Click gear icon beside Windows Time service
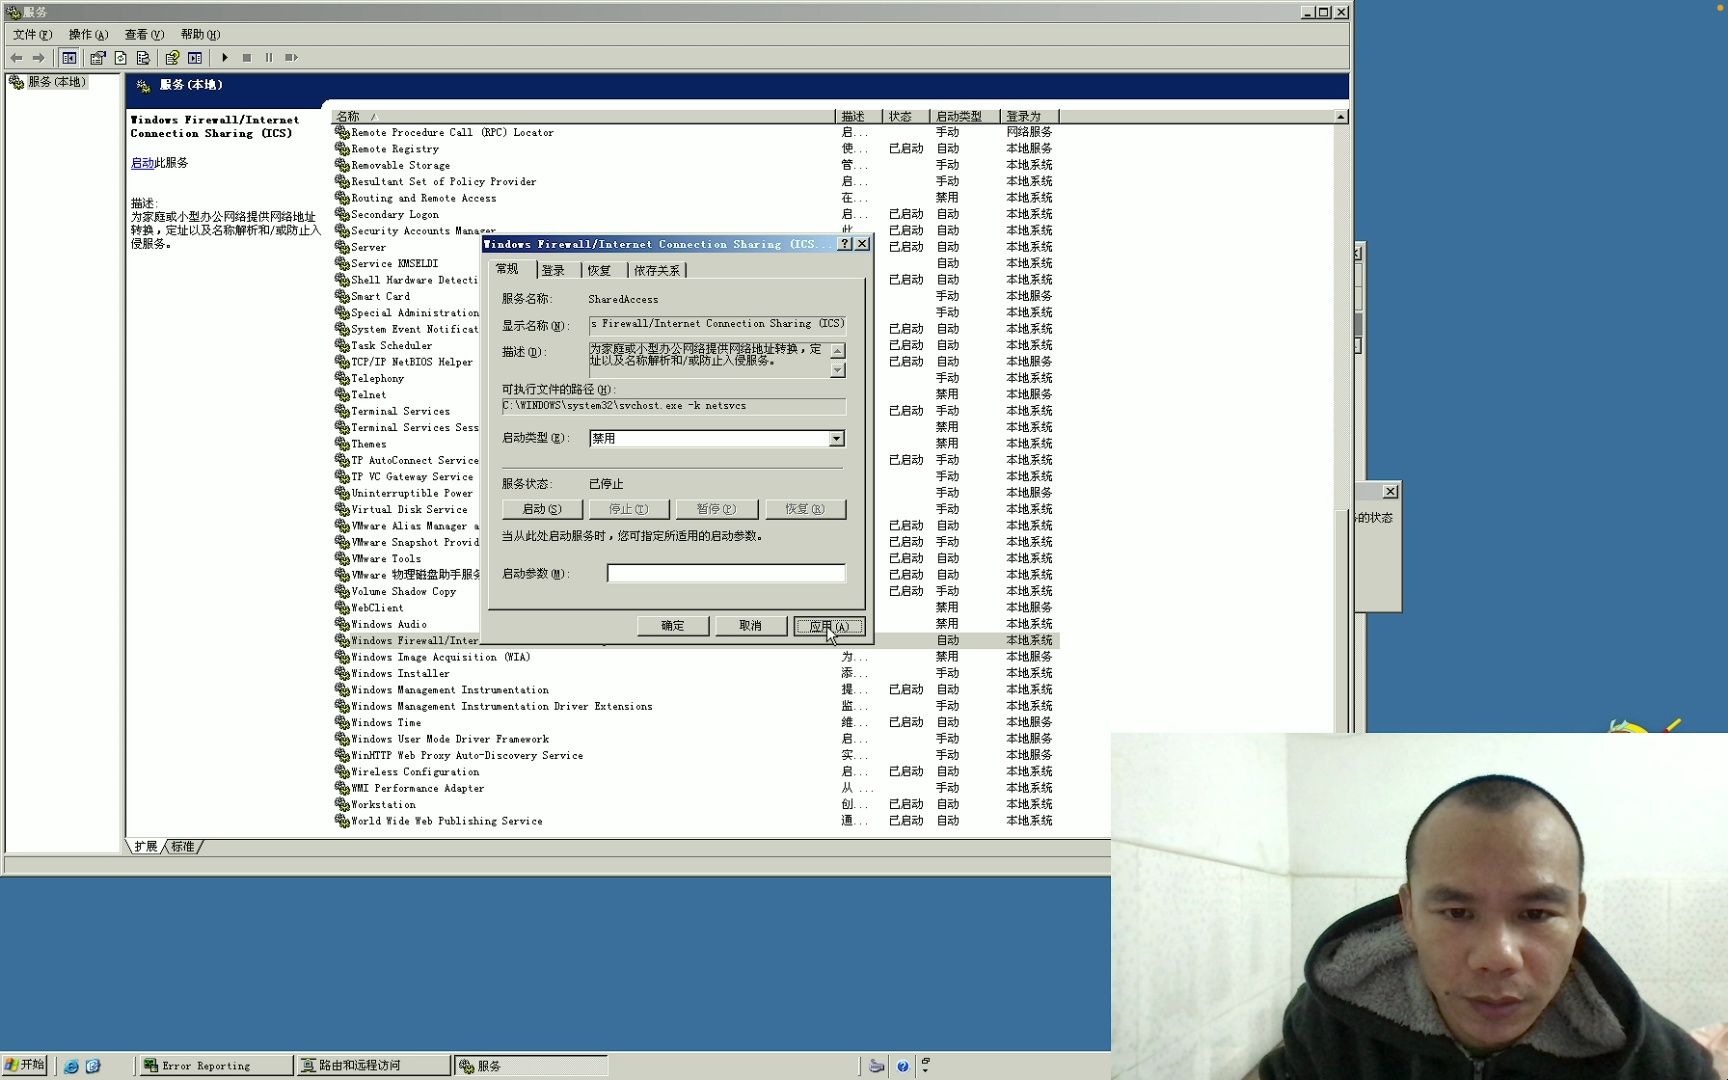The image size is (1728, 1080). pos(342,723)
